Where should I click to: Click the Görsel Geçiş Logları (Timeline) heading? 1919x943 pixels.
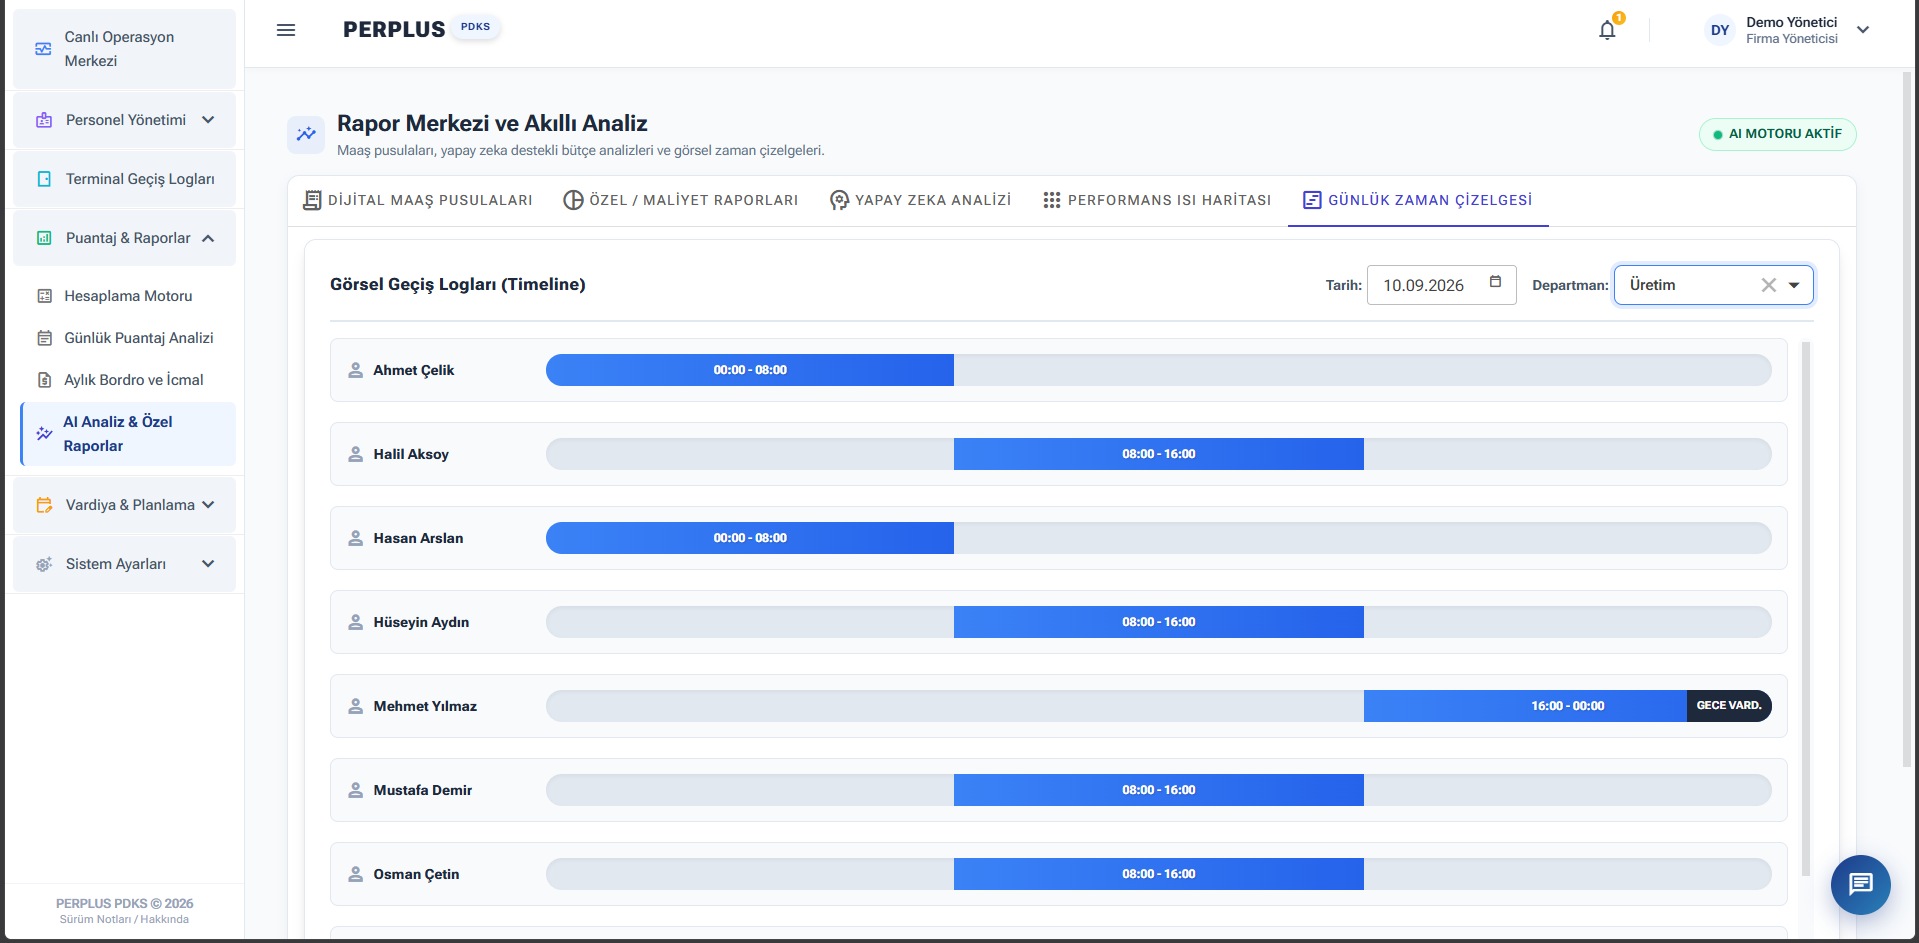458,284
